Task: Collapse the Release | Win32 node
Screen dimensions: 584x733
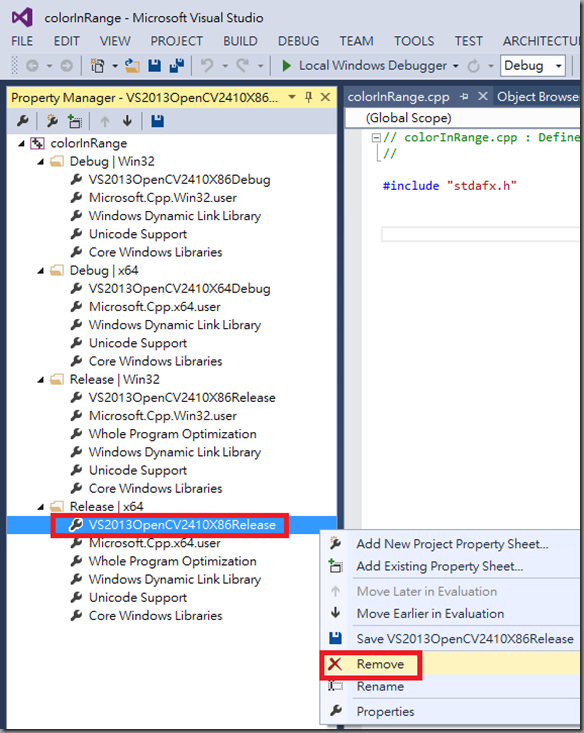Action: (x=41, y=380)
